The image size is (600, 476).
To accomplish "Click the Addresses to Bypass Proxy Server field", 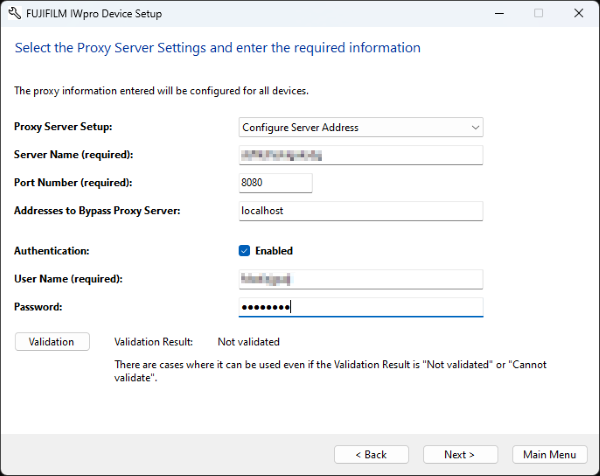I will 361,211.
